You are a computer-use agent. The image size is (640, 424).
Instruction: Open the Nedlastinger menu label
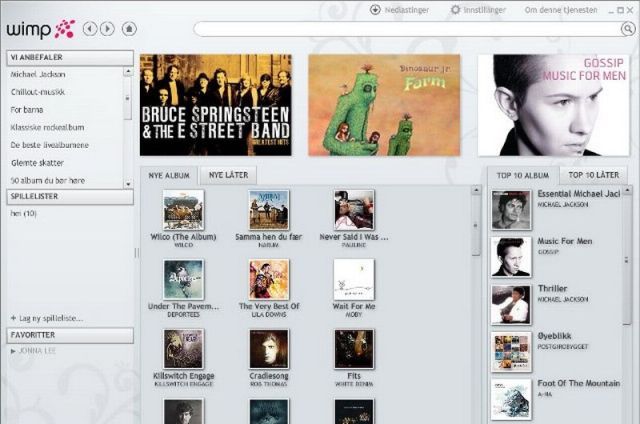pyautogui.click(x=407, y=10)
